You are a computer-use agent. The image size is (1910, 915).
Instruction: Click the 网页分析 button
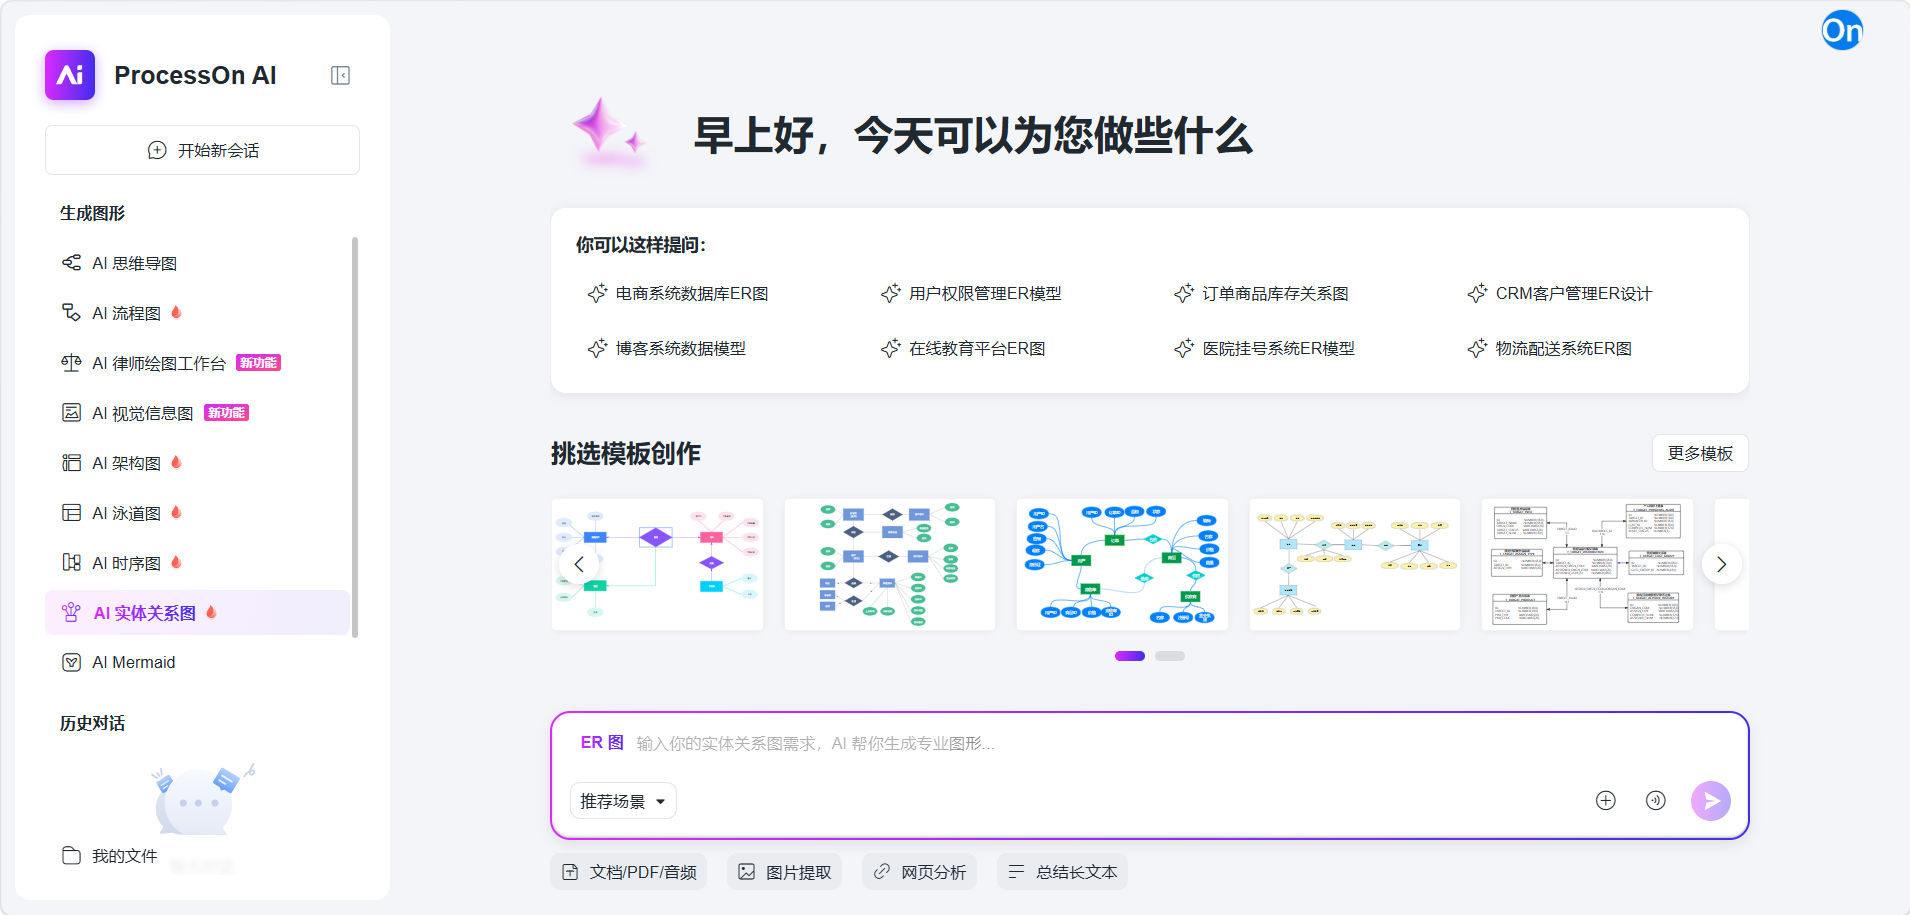click(x=920, y=872)
